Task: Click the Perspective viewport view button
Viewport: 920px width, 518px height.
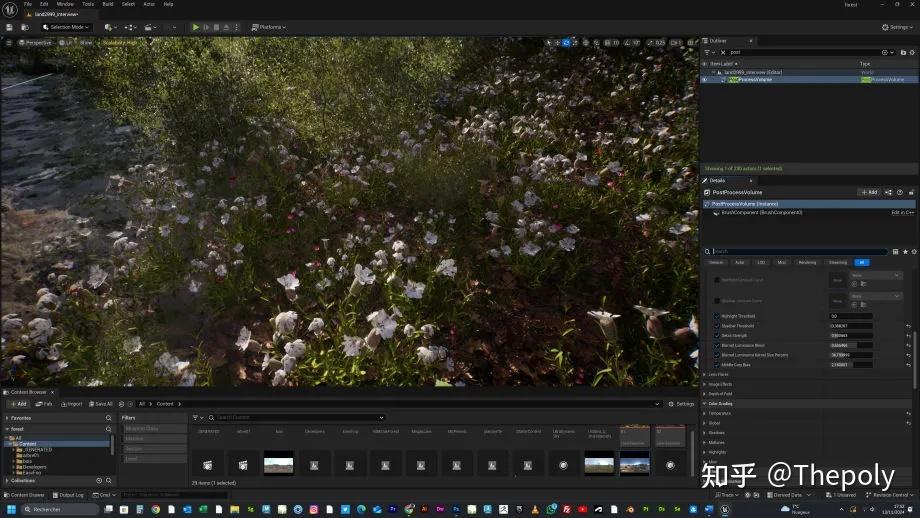Action: pos(36,42)
